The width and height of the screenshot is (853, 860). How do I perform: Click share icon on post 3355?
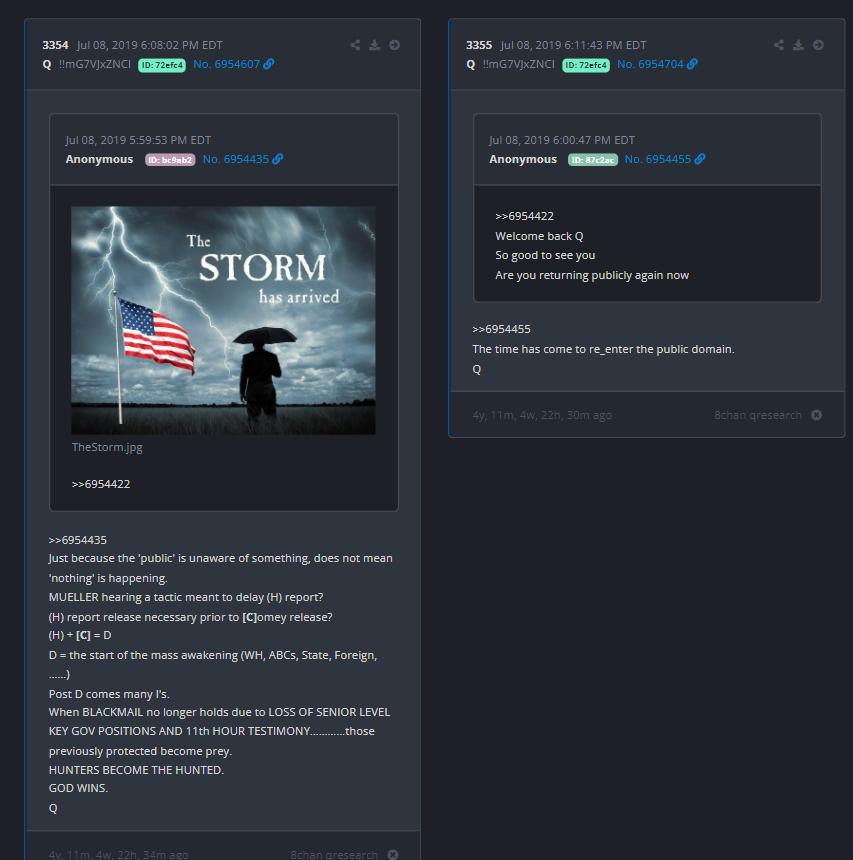click(779, 45)
